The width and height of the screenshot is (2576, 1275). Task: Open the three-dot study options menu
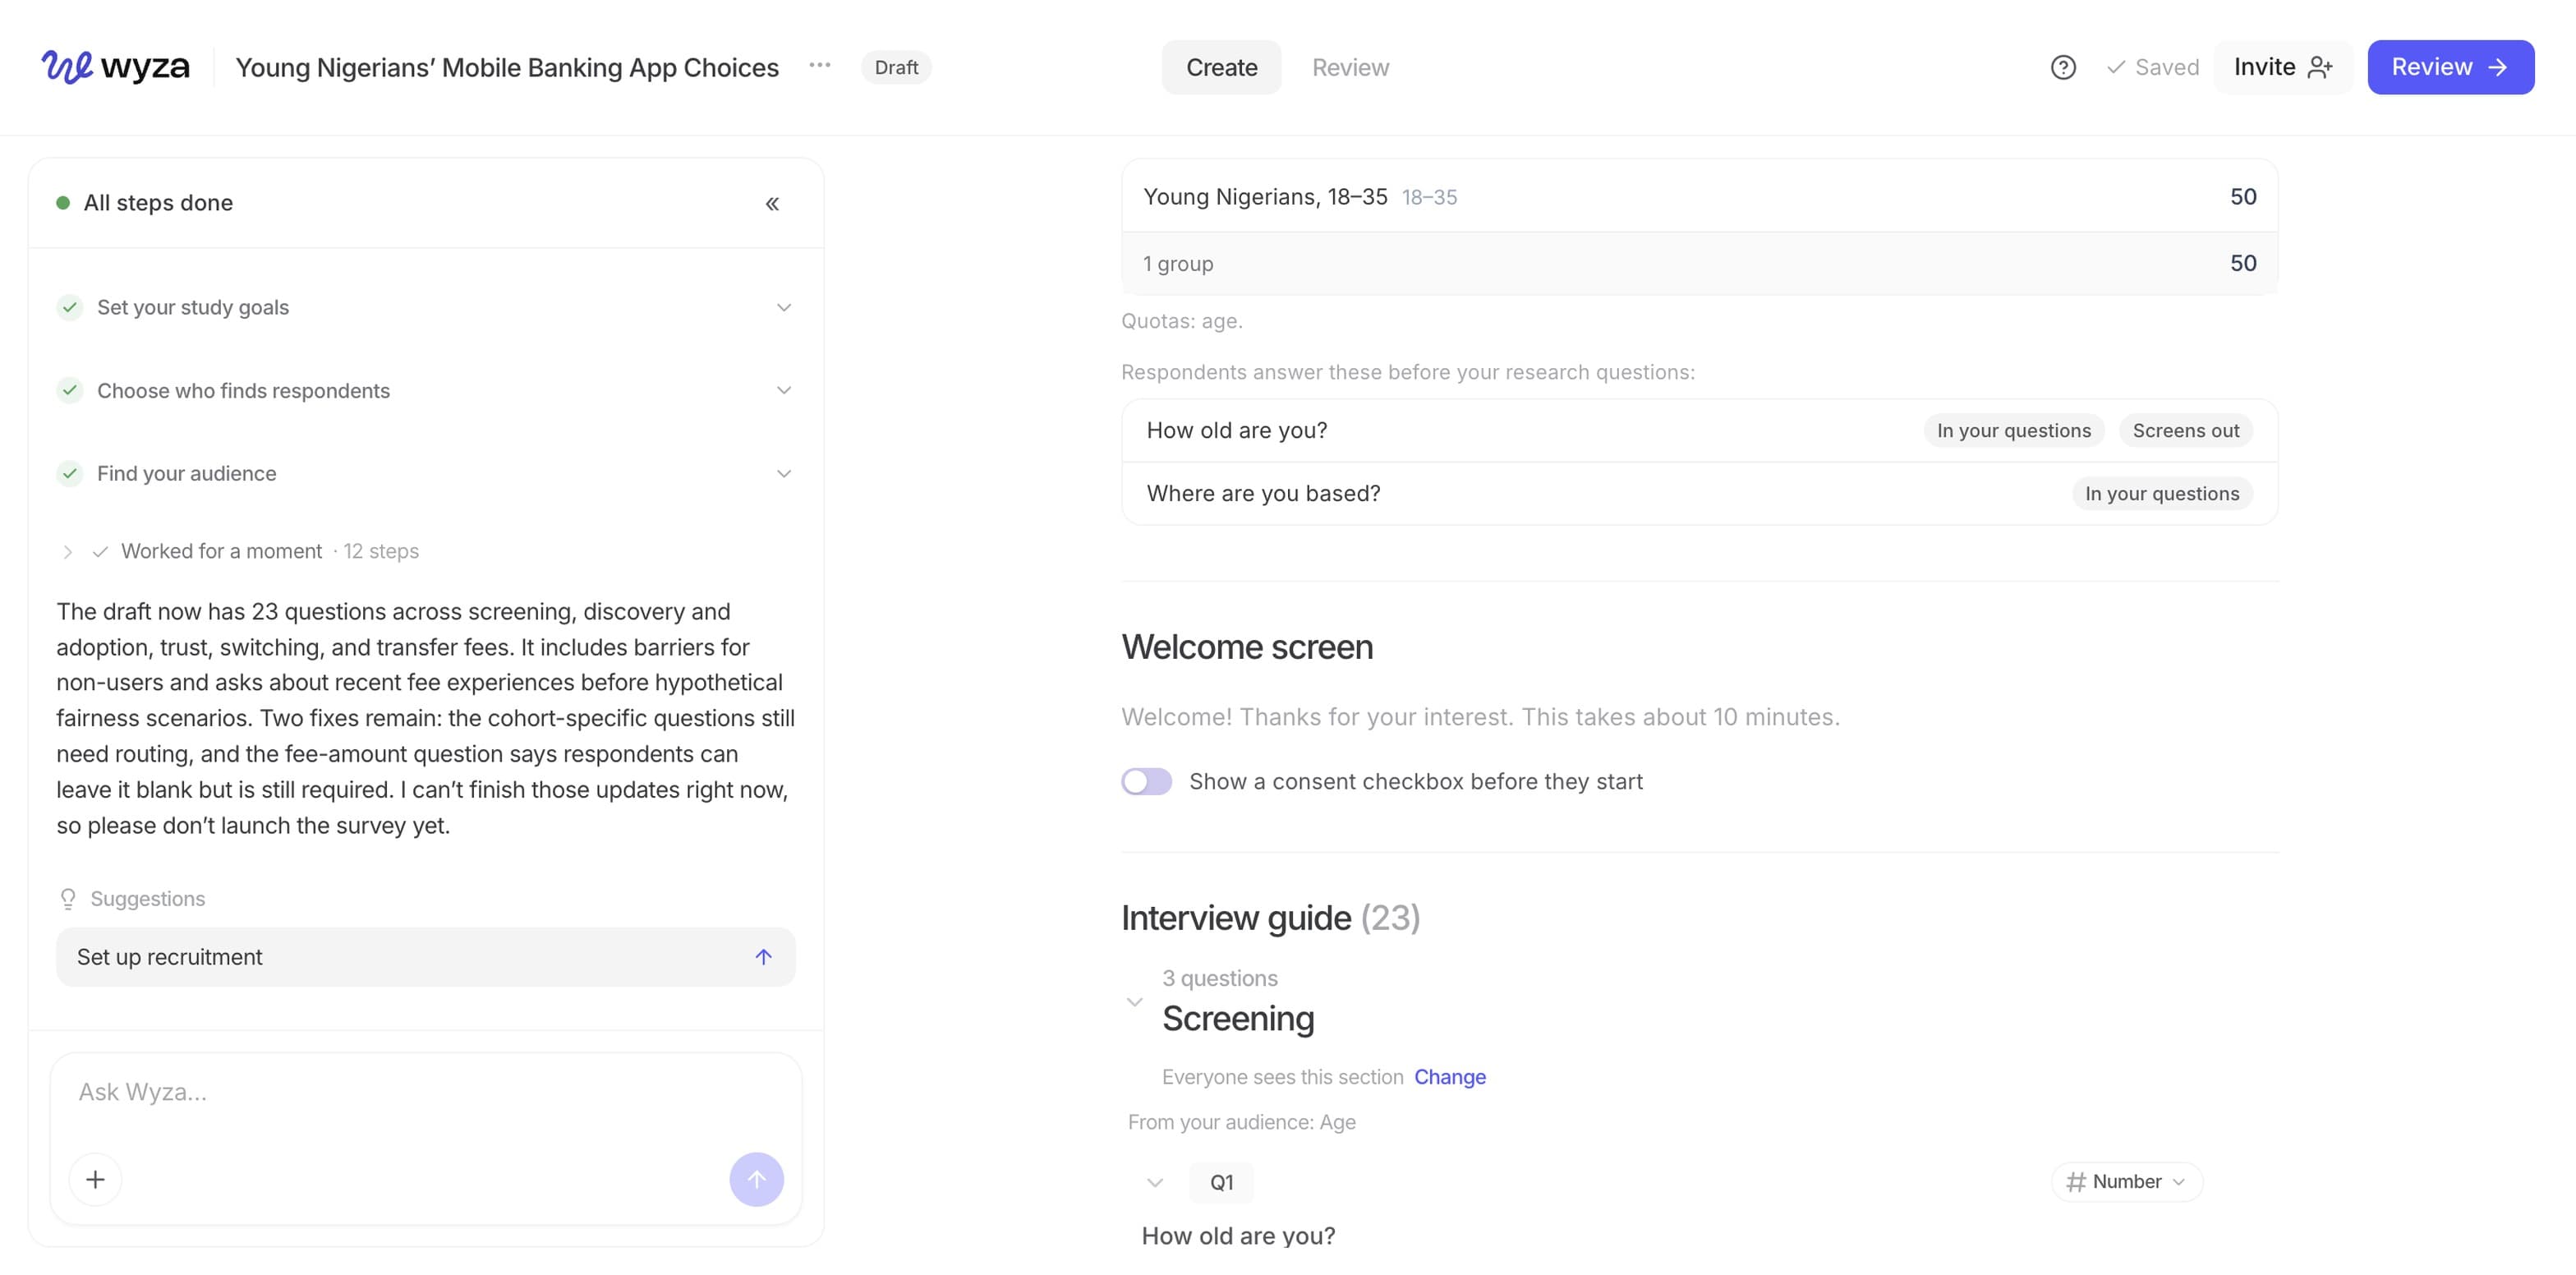coord(820,66)
